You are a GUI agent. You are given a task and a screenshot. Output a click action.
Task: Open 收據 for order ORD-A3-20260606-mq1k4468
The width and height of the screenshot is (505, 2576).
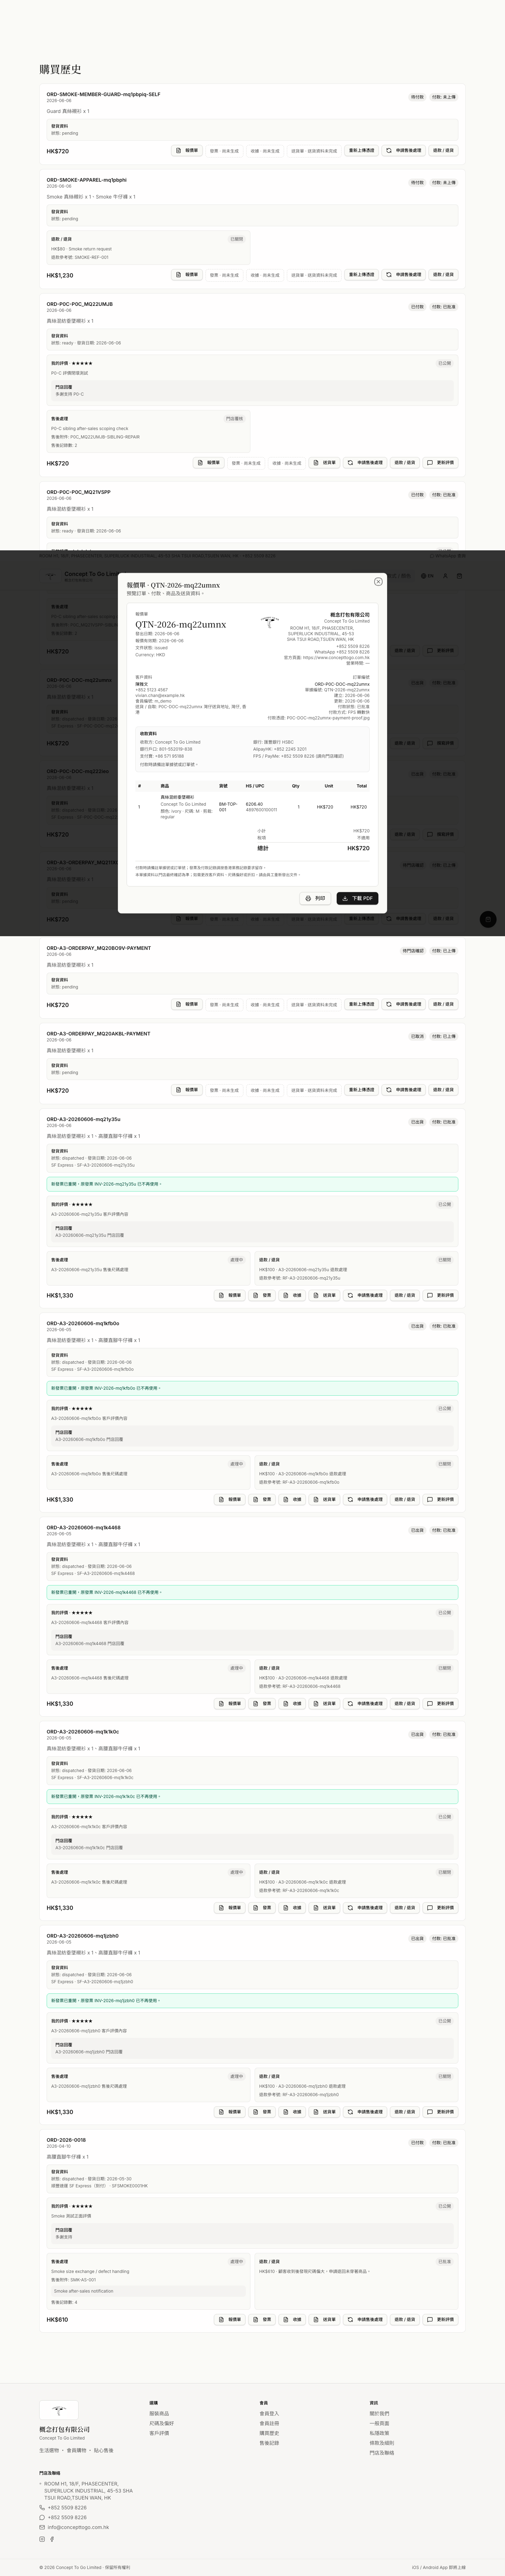click(x=292, y=1703)
